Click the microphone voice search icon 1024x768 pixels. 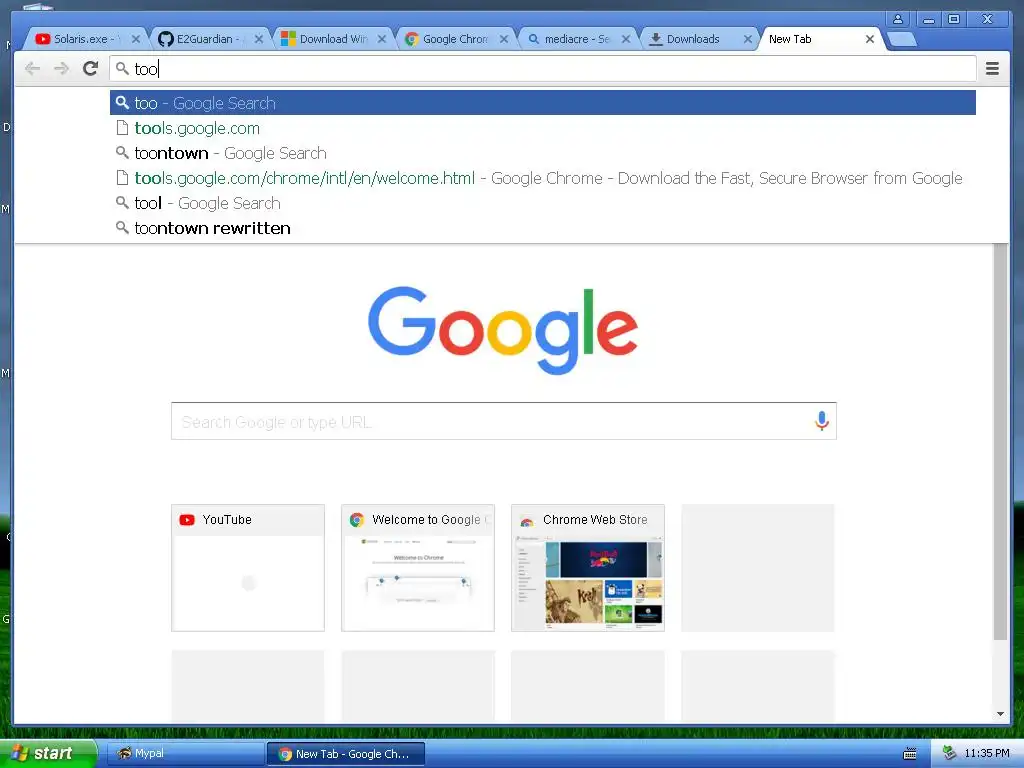[x=822, y=421]
